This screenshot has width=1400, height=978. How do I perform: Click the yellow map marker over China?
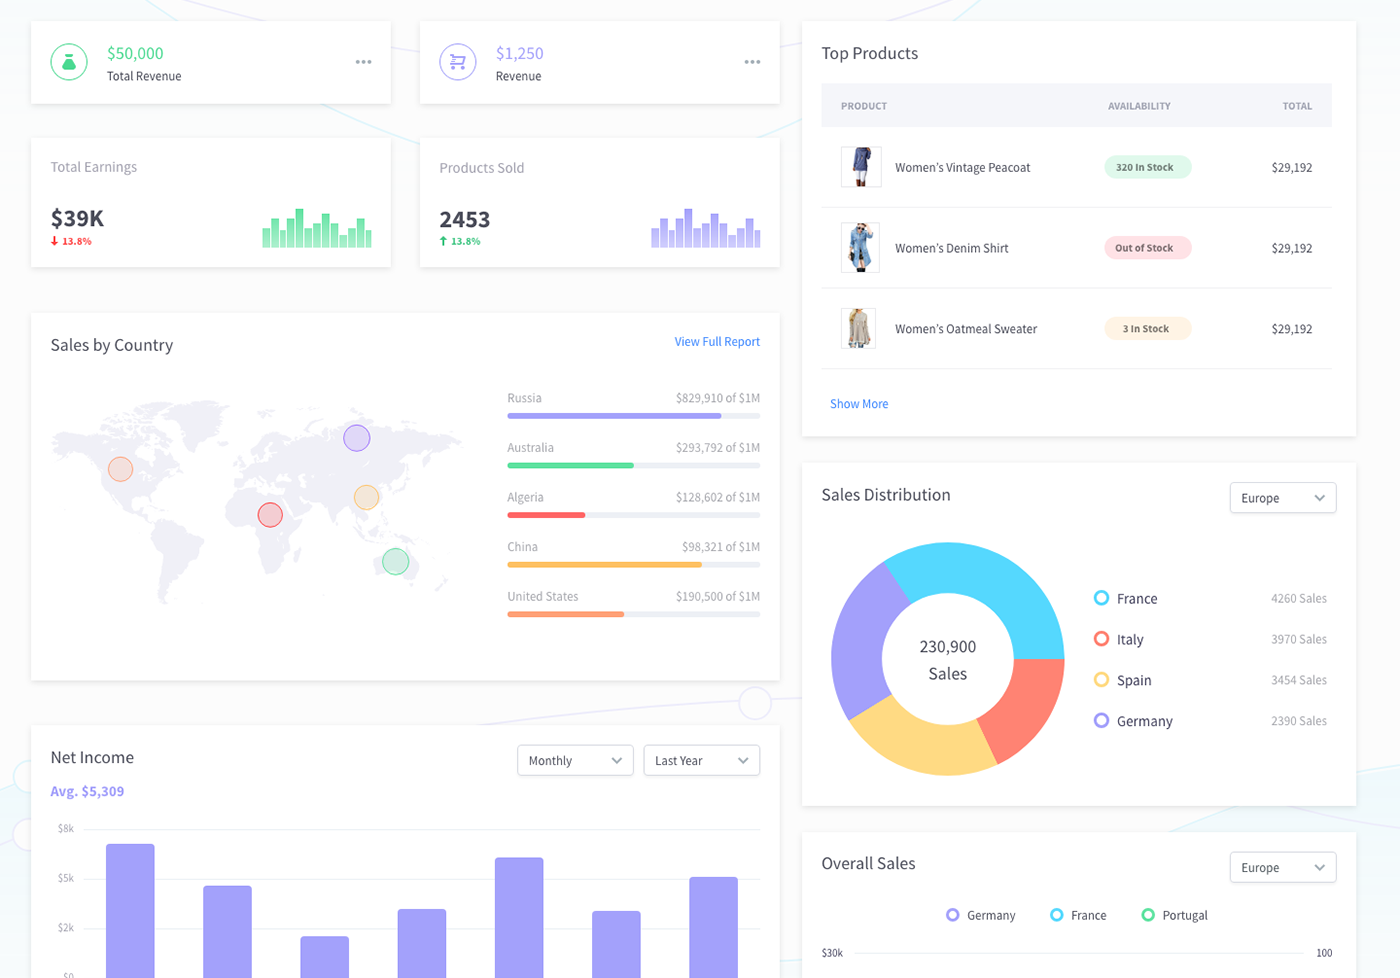(x=367, y=497)
